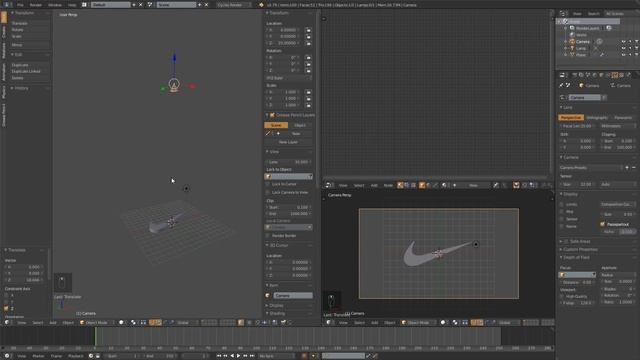The height and width of the screenshot is (360, 640).
Task: Lock the Rotation Y value in the Transform panel
Action: pyautogui.click(x=308, y=64)
